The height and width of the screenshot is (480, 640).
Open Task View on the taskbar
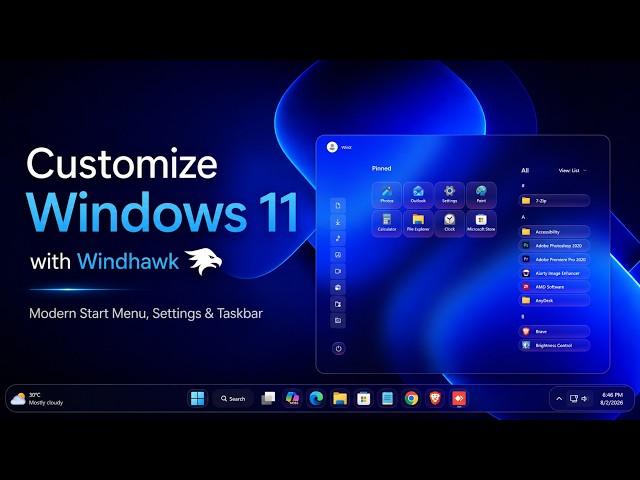[268, 398]
